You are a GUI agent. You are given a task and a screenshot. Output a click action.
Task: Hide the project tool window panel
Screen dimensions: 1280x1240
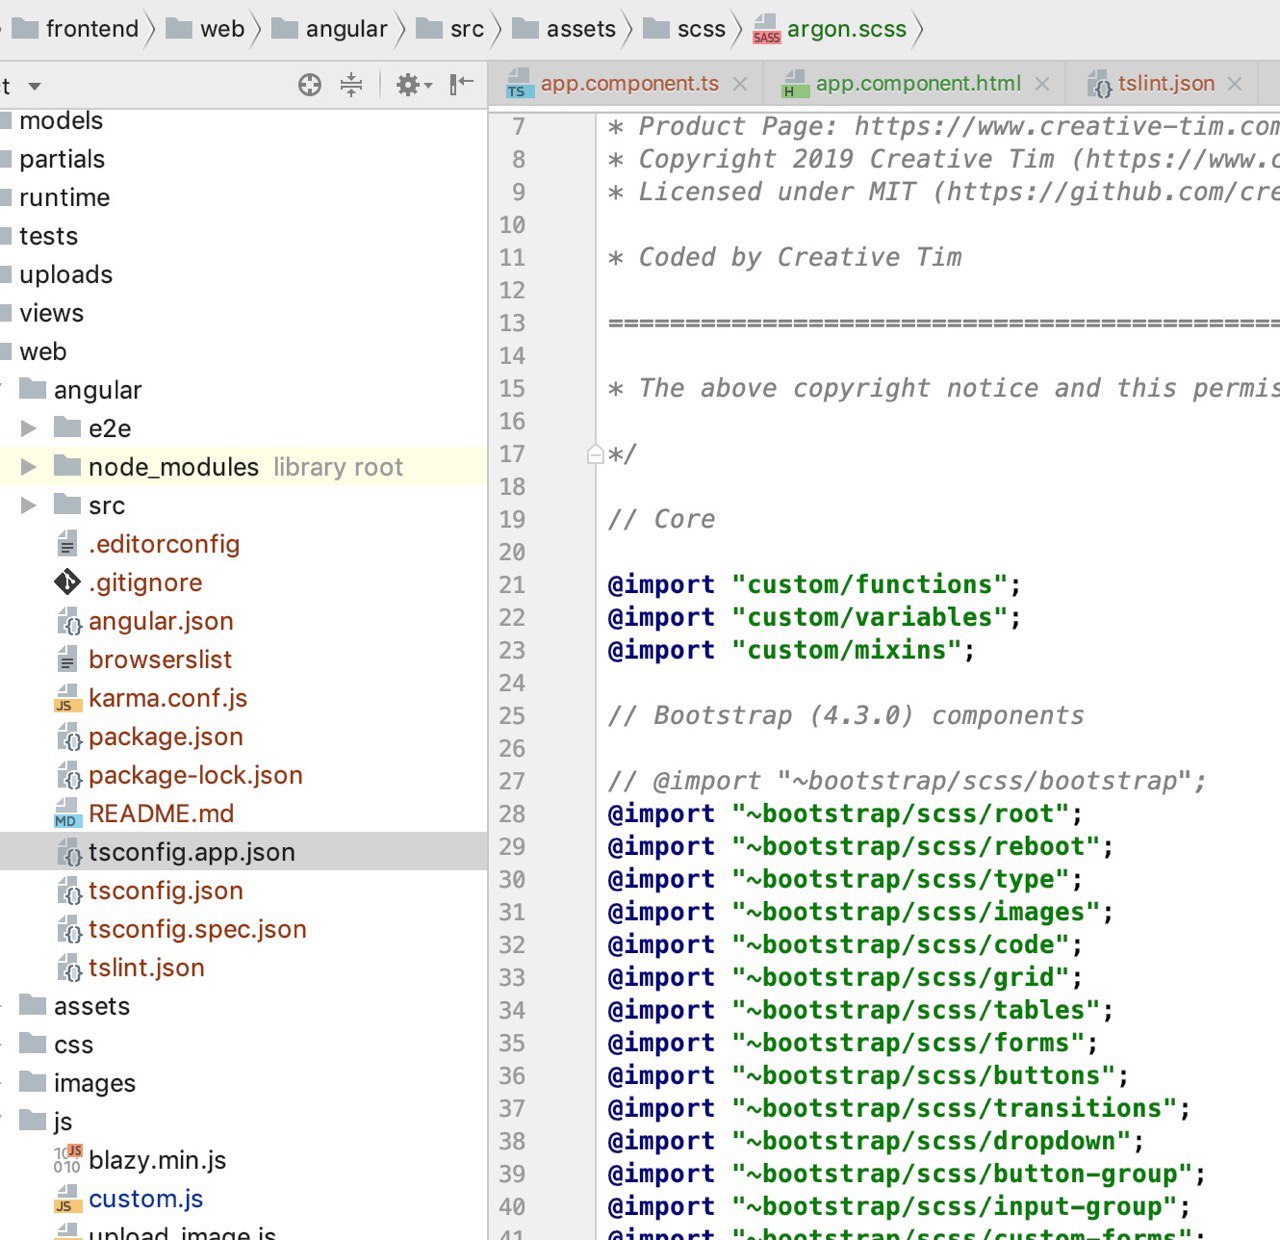click(461, 85)
